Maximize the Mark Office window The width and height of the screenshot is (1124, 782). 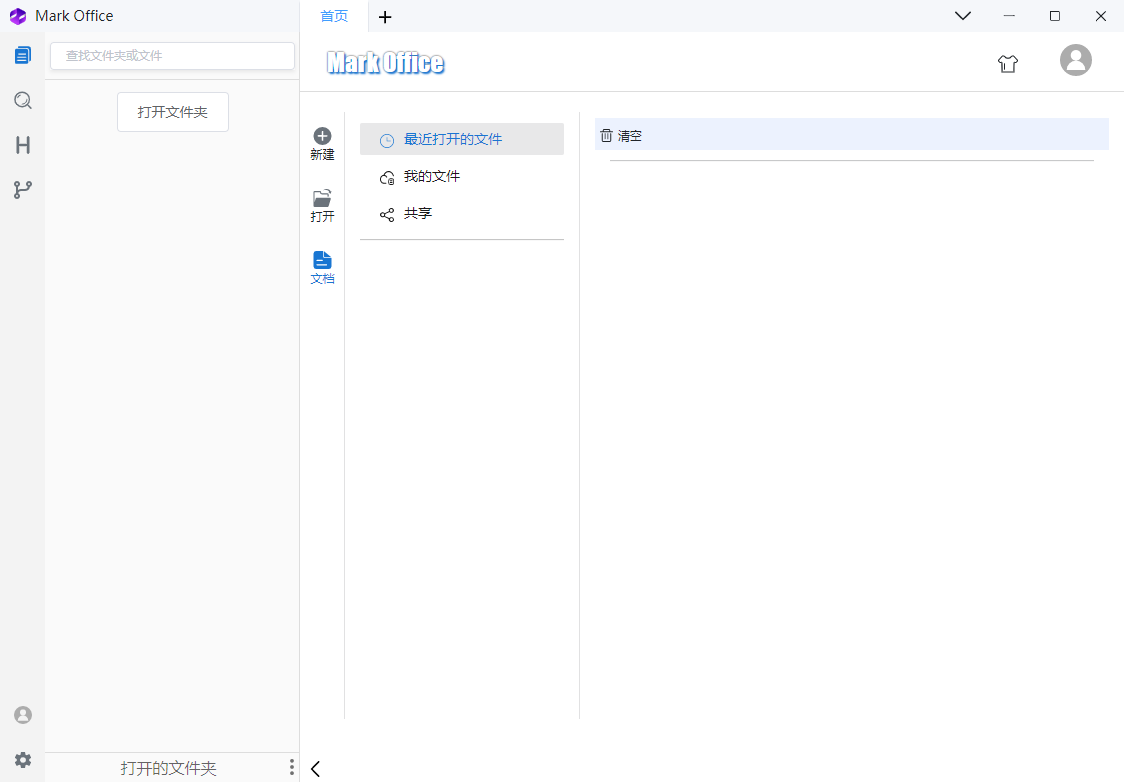pyautogui.click(x=1054, y=16)
